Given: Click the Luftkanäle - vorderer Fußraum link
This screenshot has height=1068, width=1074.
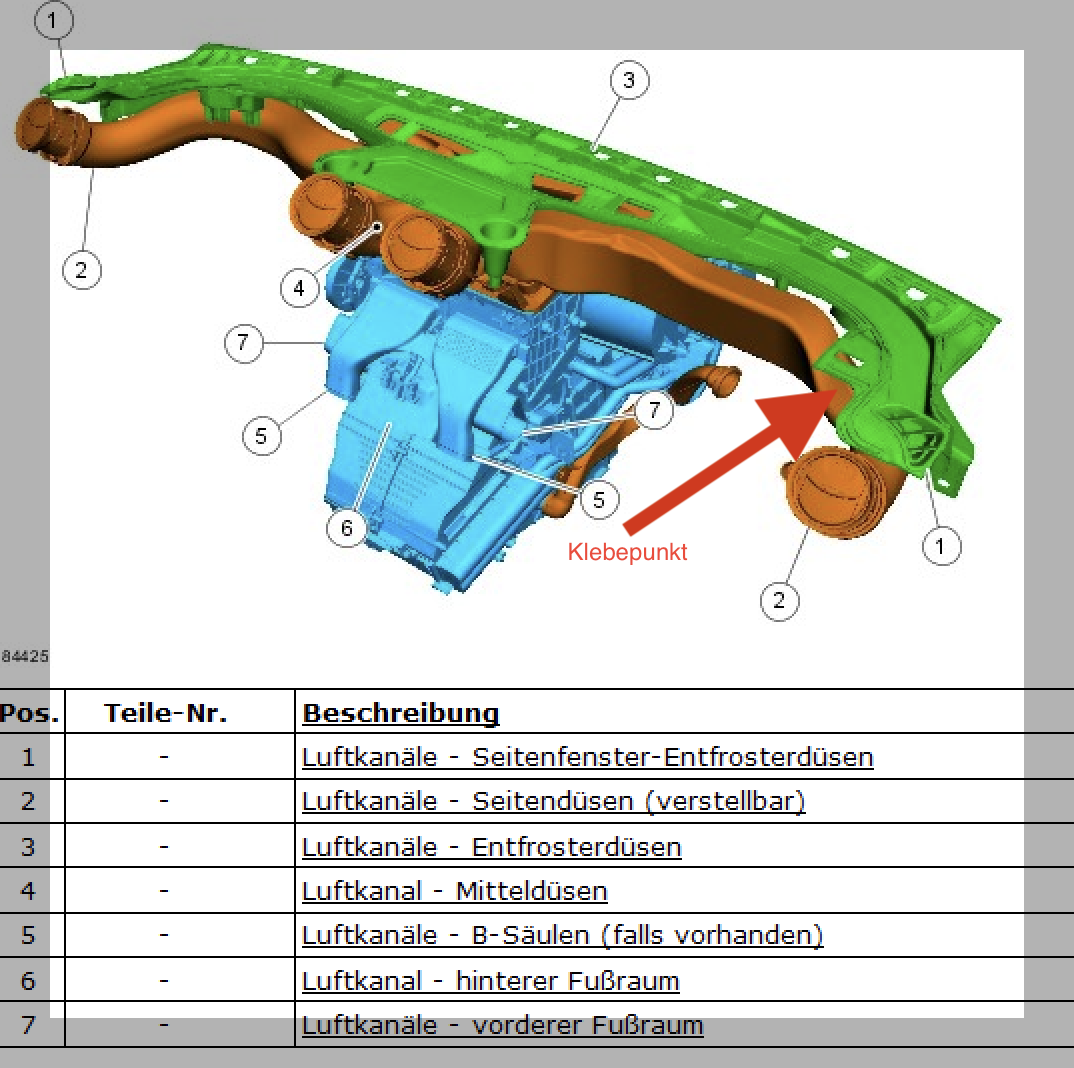Looking at the screenshot, I should pyautogui.click(x=502, y=1025).
